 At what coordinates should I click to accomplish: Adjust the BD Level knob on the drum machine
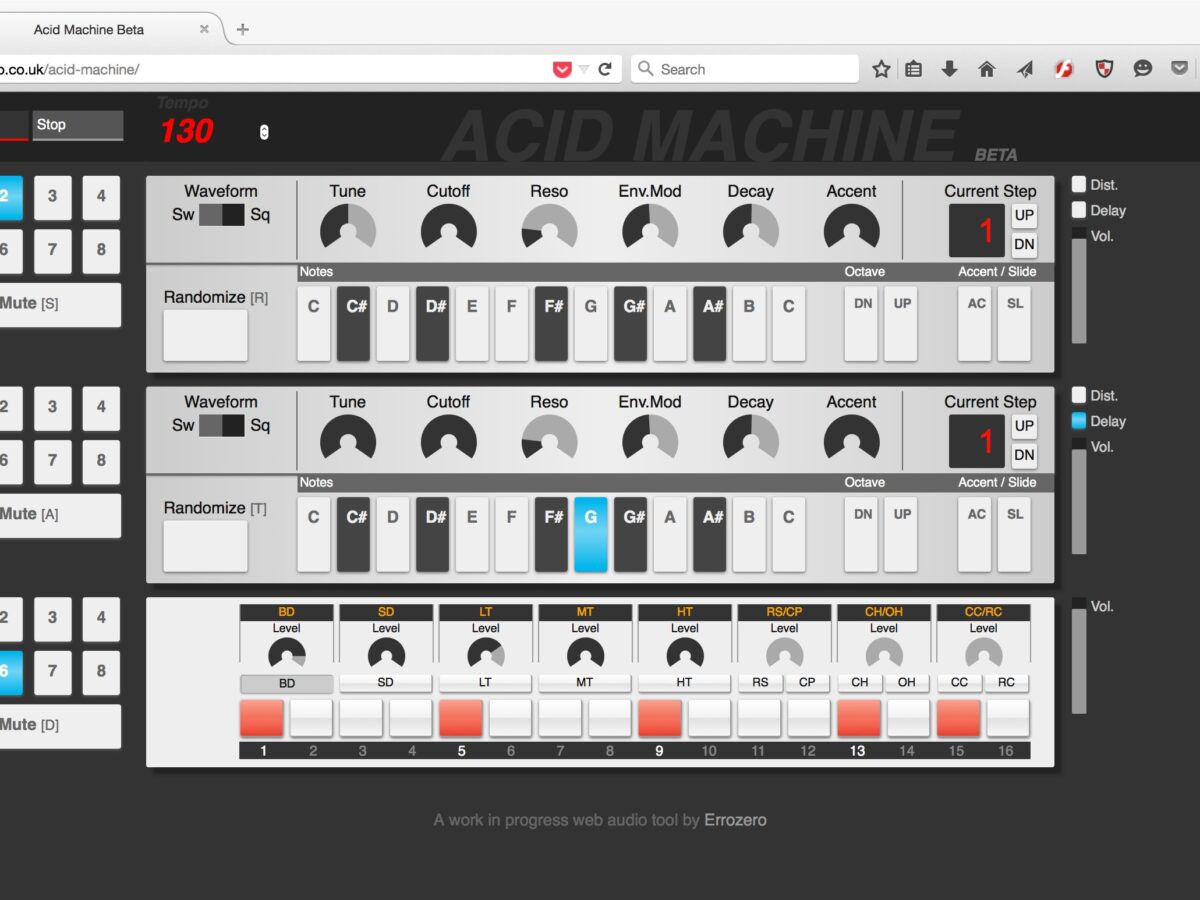(287, 654)
